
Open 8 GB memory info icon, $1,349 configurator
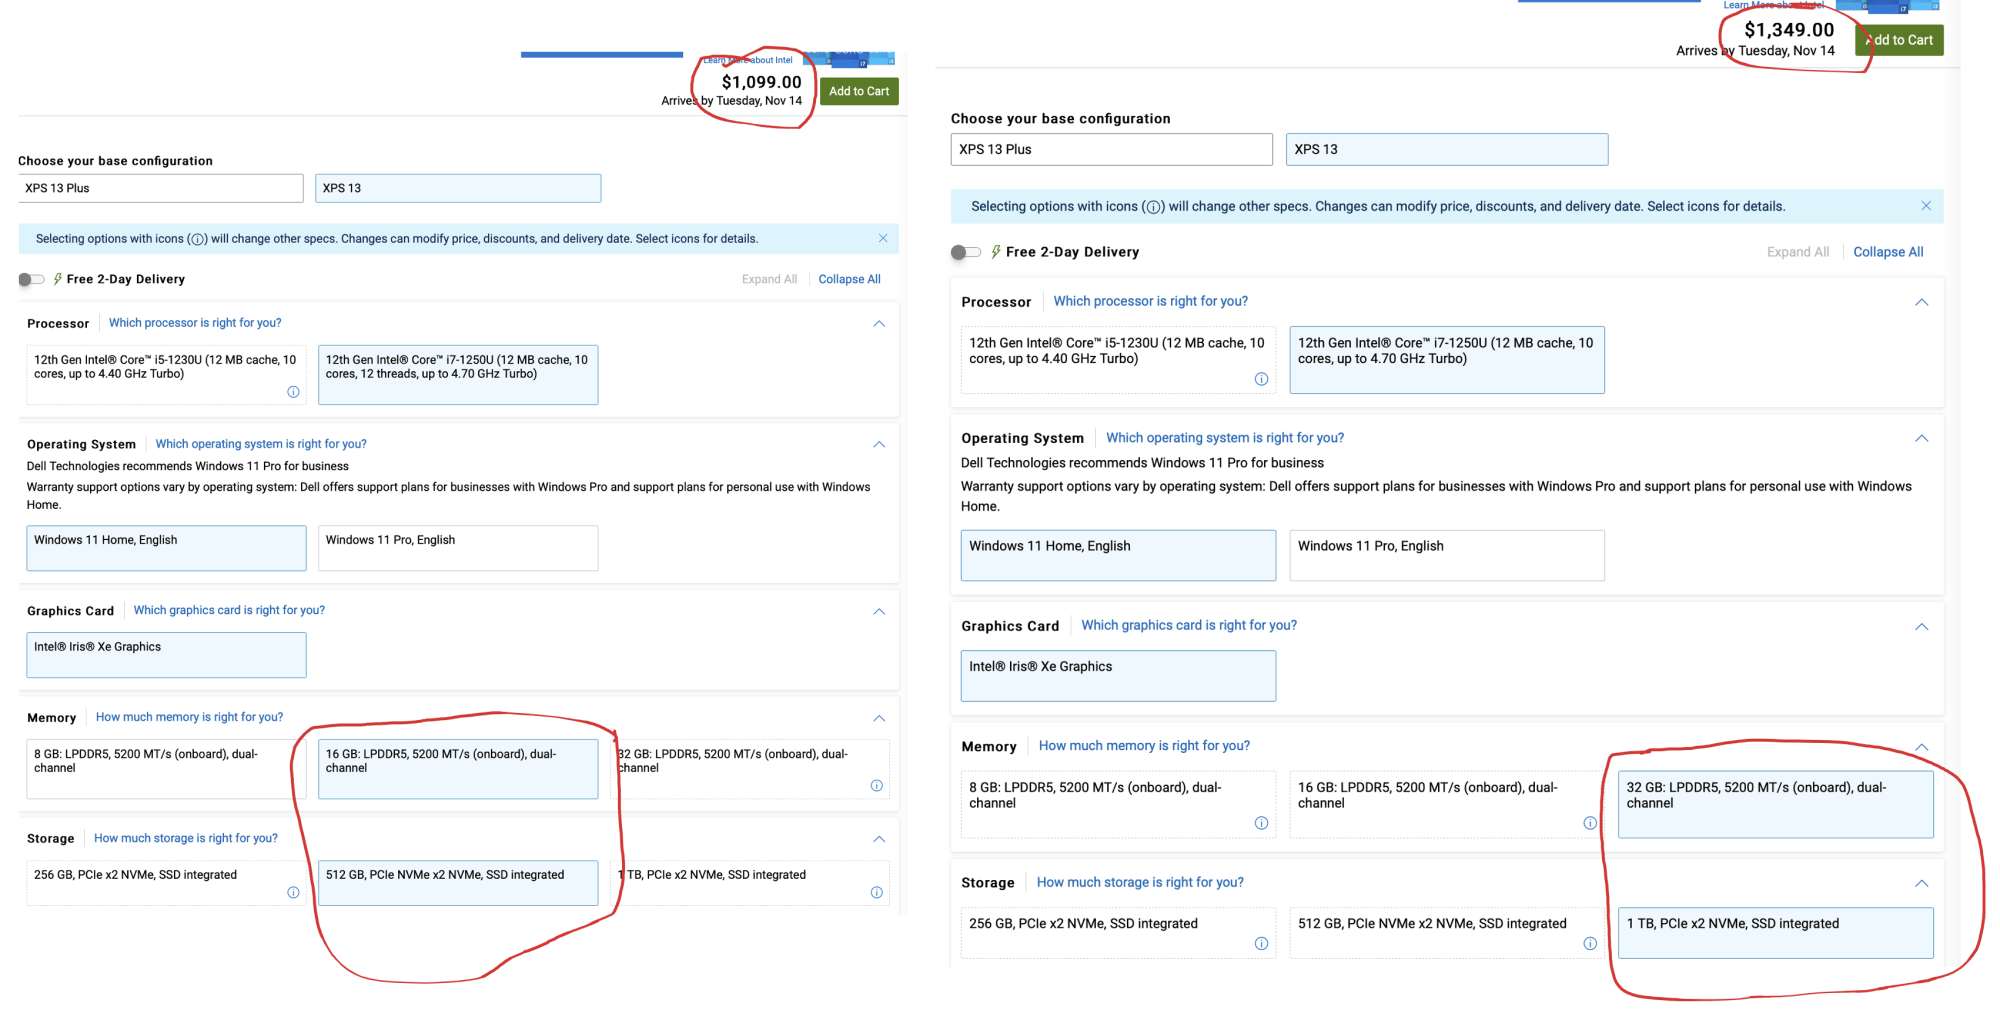click(1261, 823)
